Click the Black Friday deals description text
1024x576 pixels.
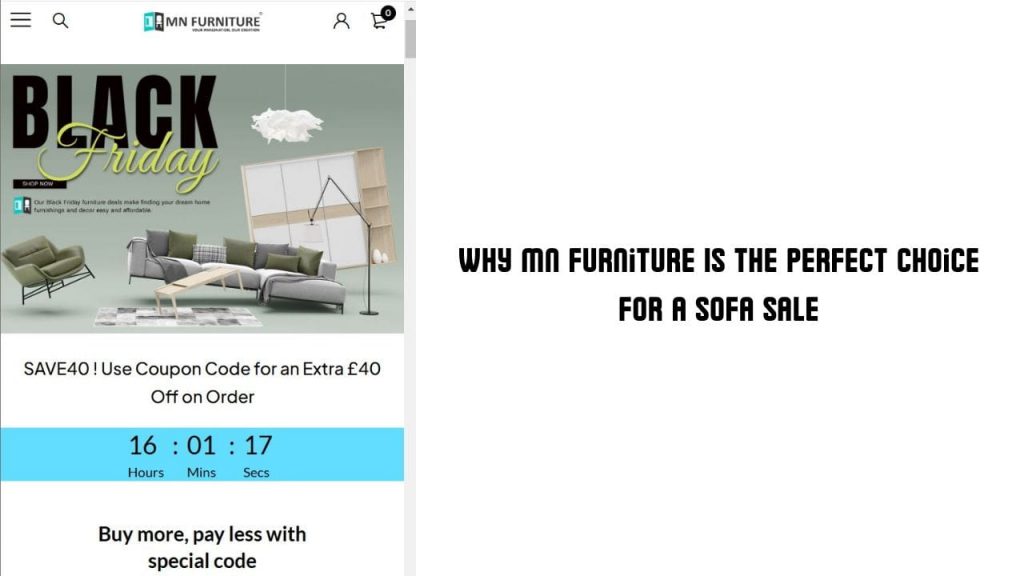(x=122, y=206)
